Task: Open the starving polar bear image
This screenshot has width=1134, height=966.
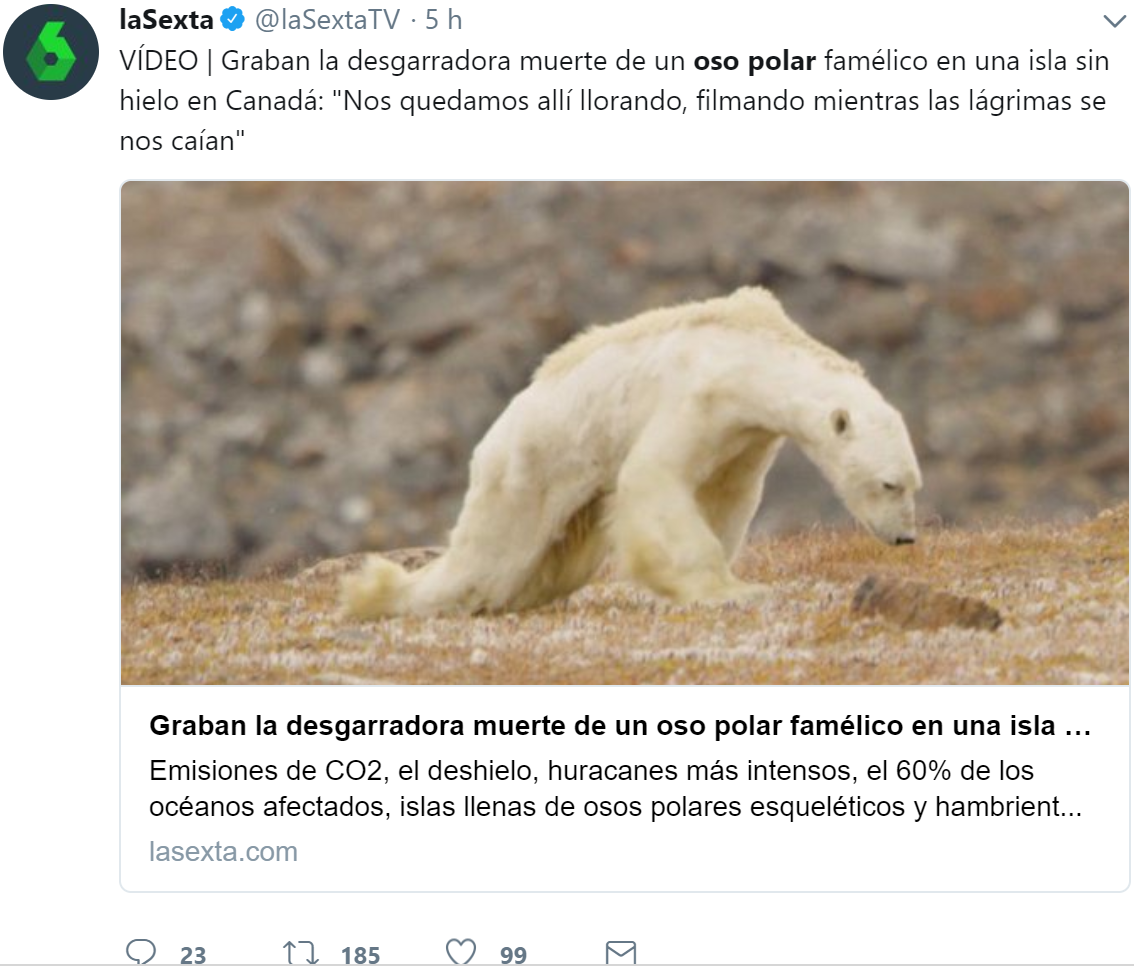Action: click(625, 432)
